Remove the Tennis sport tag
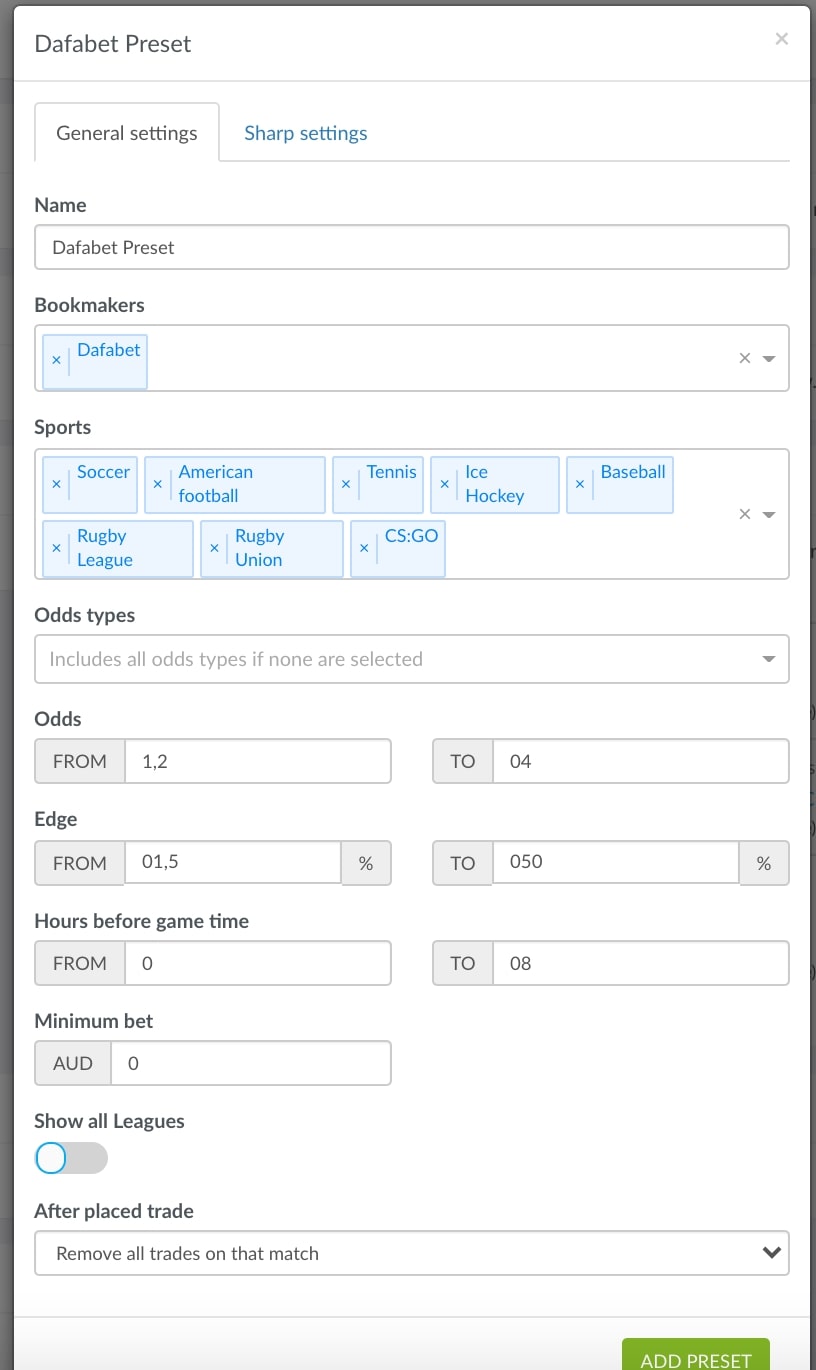Viewport: 816px width, 1370px height. coord(346,484)
